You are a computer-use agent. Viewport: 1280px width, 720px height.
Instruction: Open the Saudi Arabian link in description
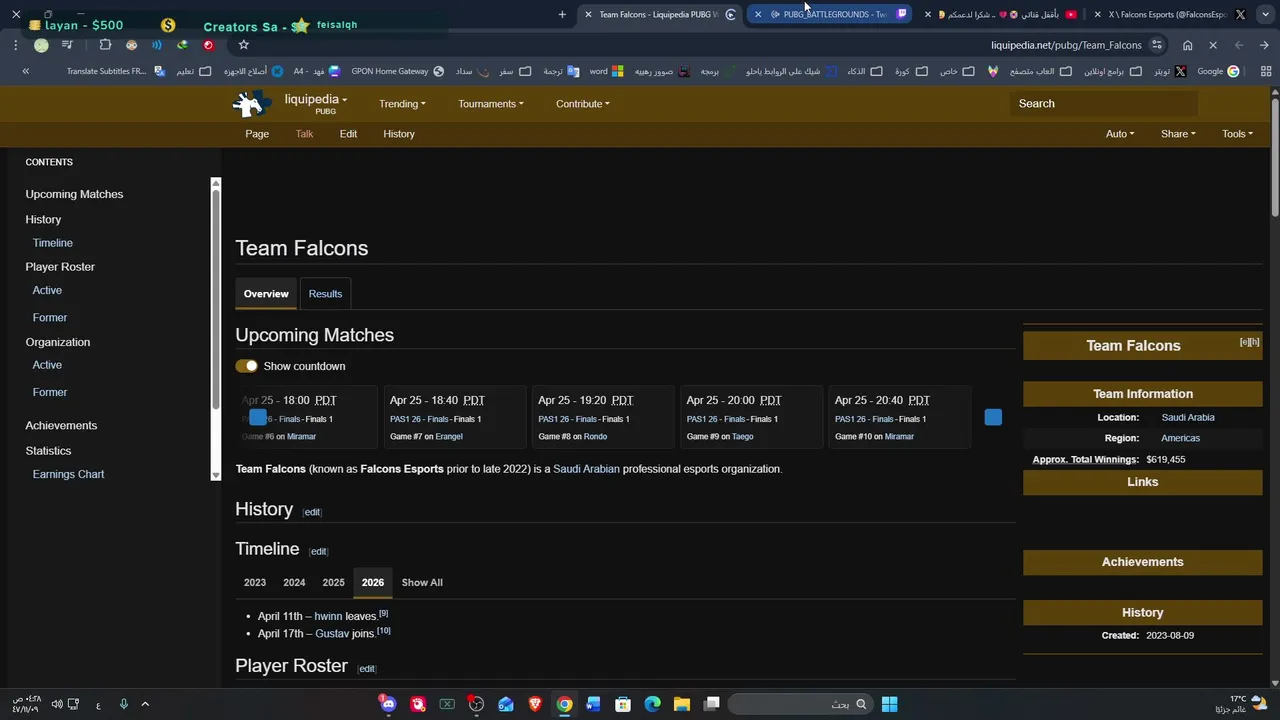tap(586, 469)
